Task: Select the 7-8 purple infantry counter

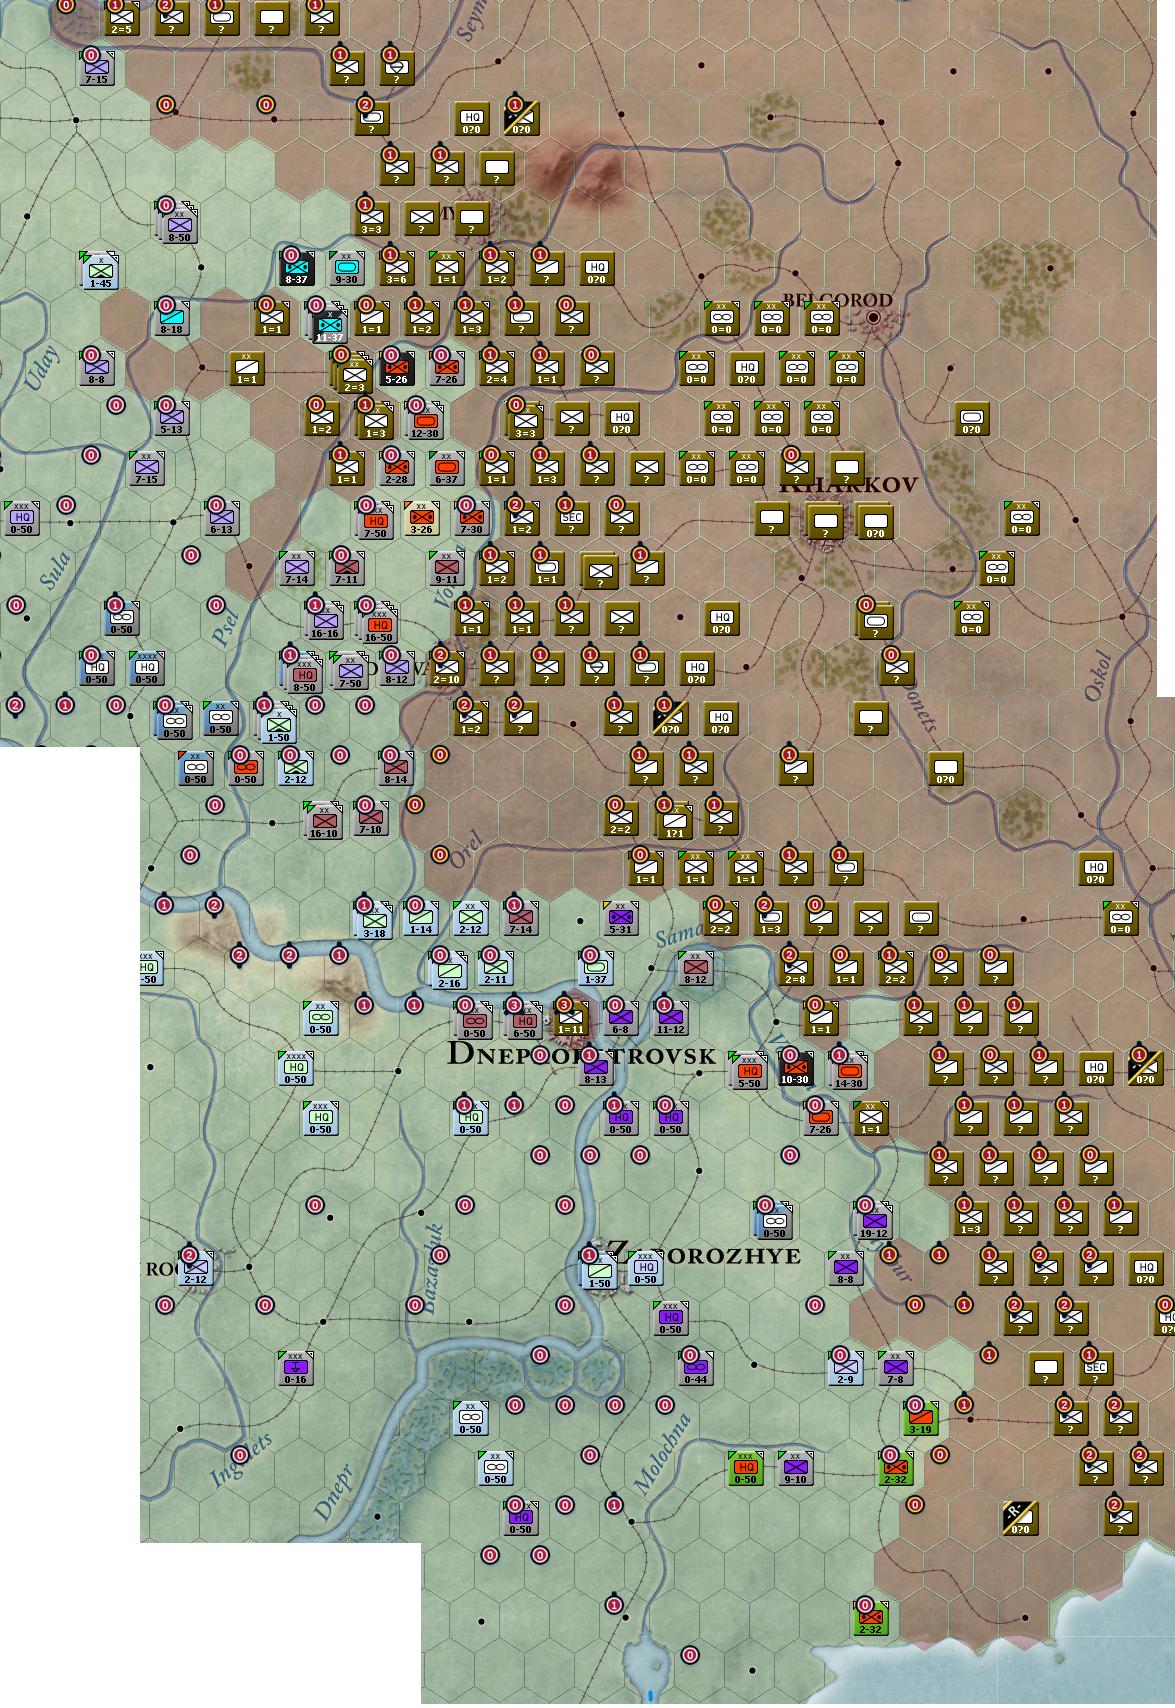Action: pos(896,1368)
